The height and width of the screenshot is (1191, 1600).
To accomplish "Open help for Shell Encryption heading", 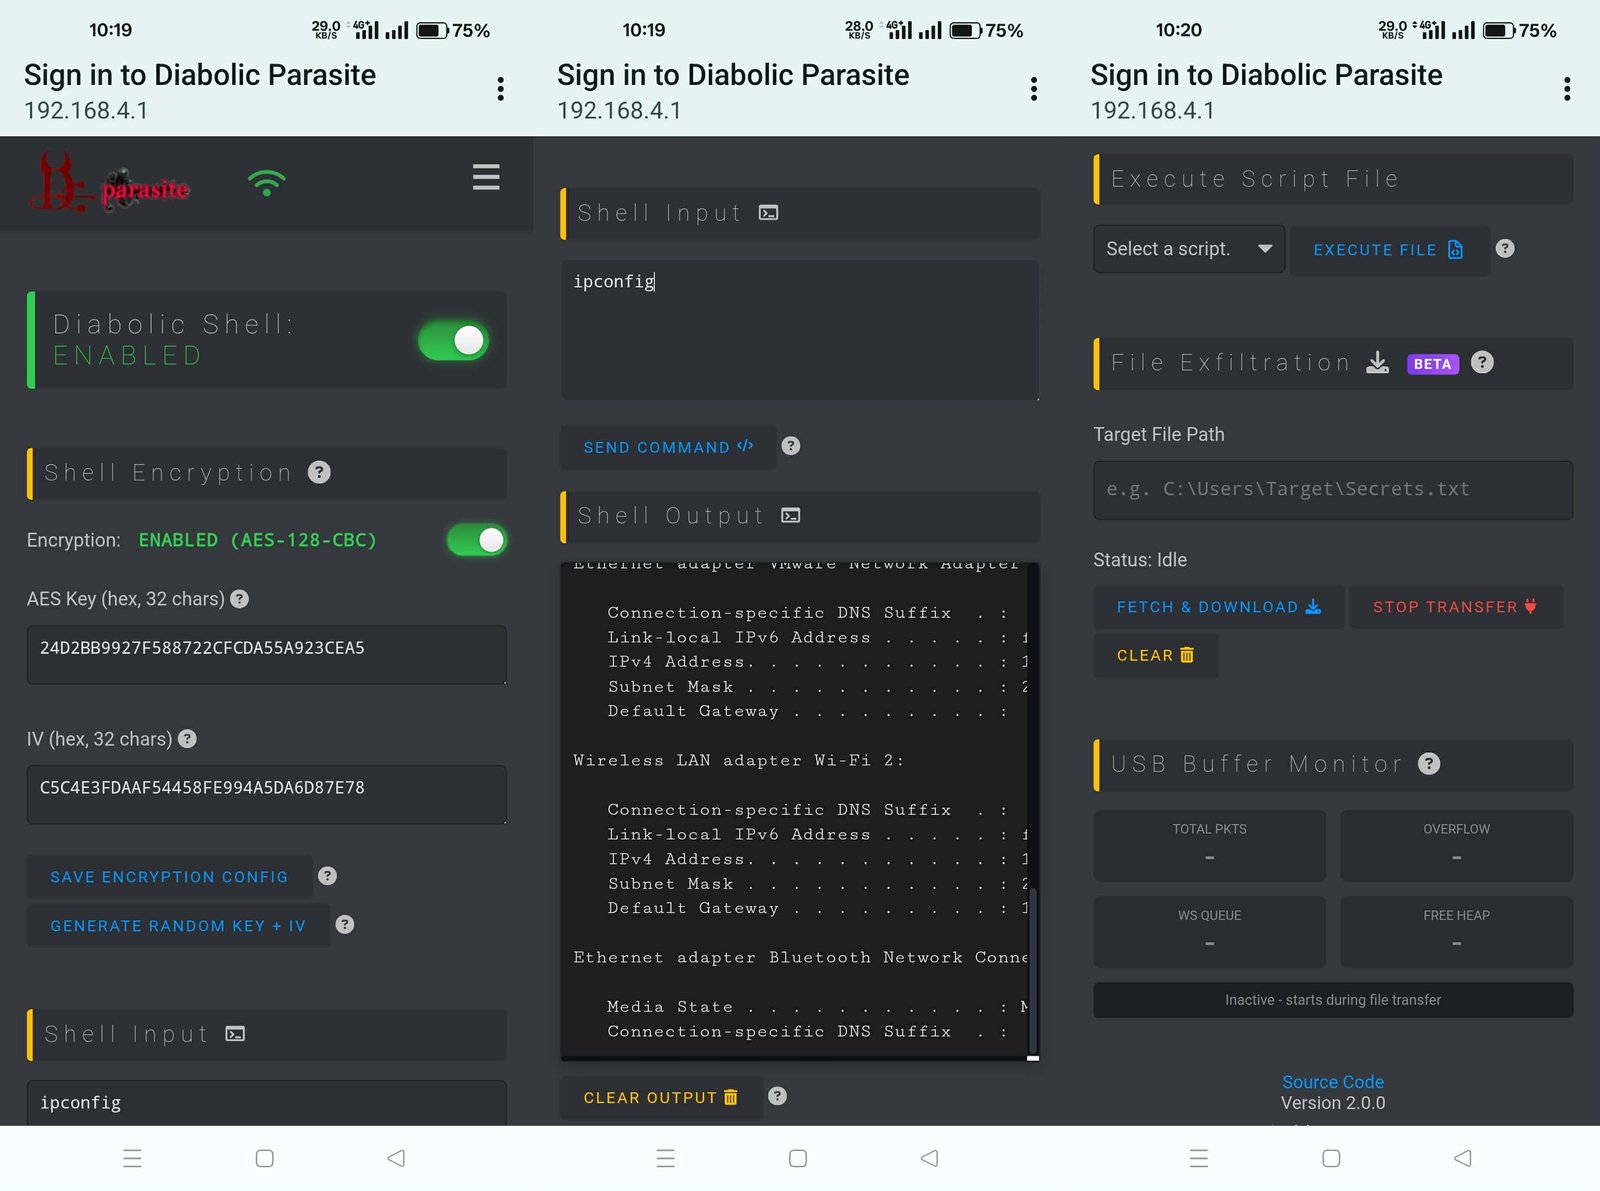I will click(x=319, y=472).
